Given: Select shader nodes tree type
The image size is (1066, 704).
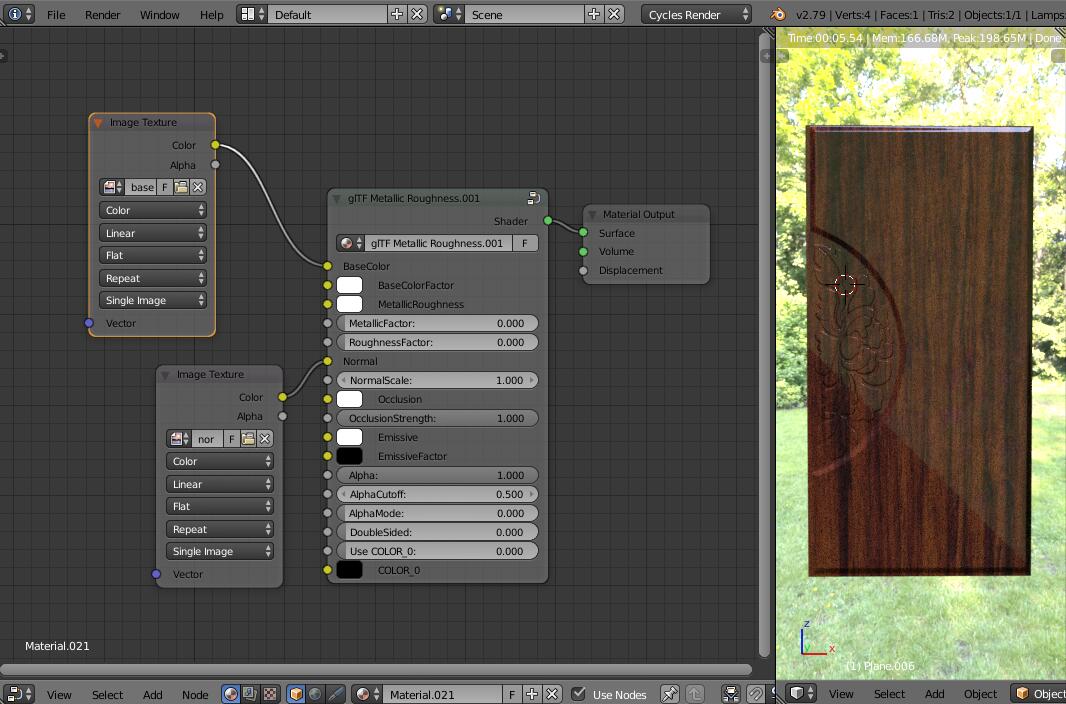Looking at the screenshot, I should 231,694.
